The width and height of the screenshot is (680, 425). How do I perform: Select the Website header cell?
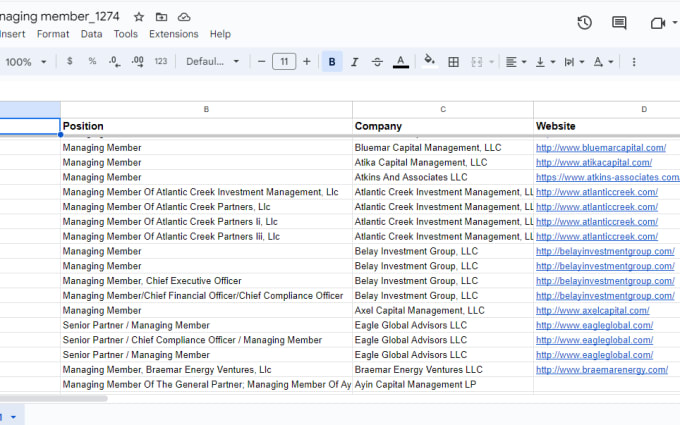pos(607,126)
